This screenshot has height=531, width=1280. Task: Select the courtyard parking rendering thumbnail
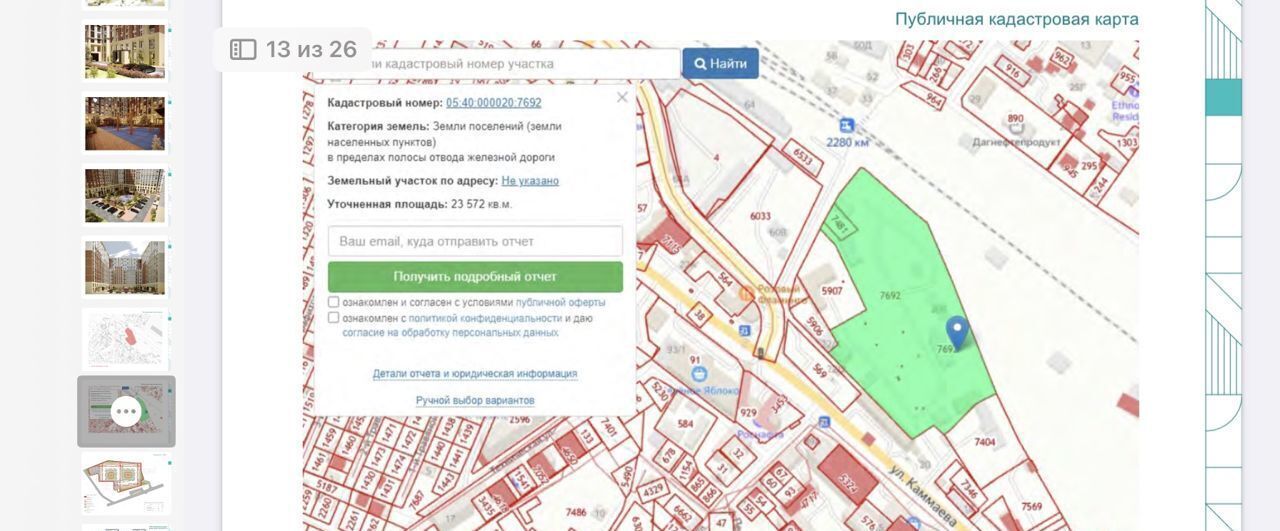point(125,196)
